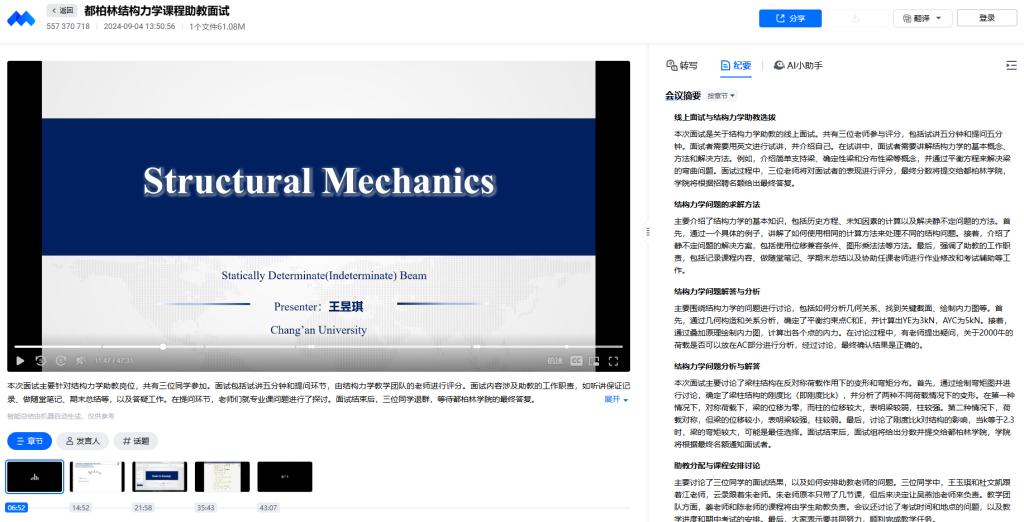This screenshot has width=1024, height=522.
Task: Click the skip forward seconds icon
Action: (61, 360)
